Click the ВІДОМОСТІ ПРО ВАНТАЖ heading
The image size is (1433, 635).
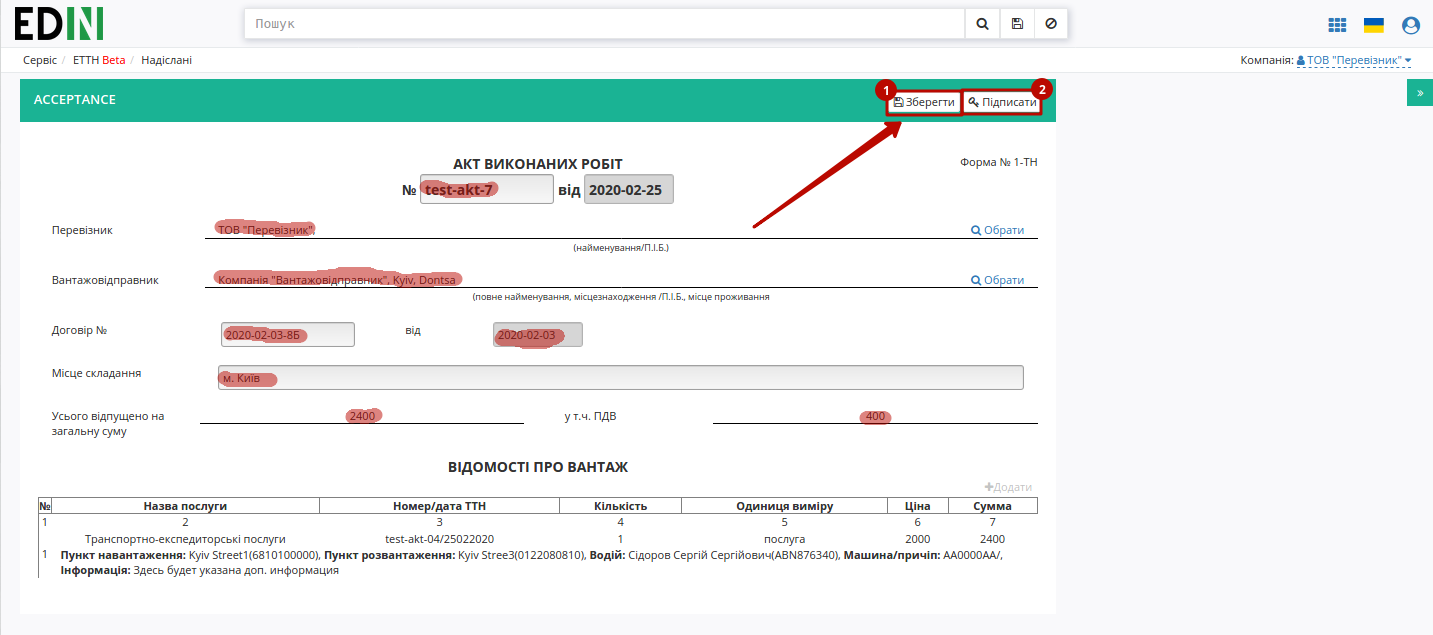tap(538, 467)
